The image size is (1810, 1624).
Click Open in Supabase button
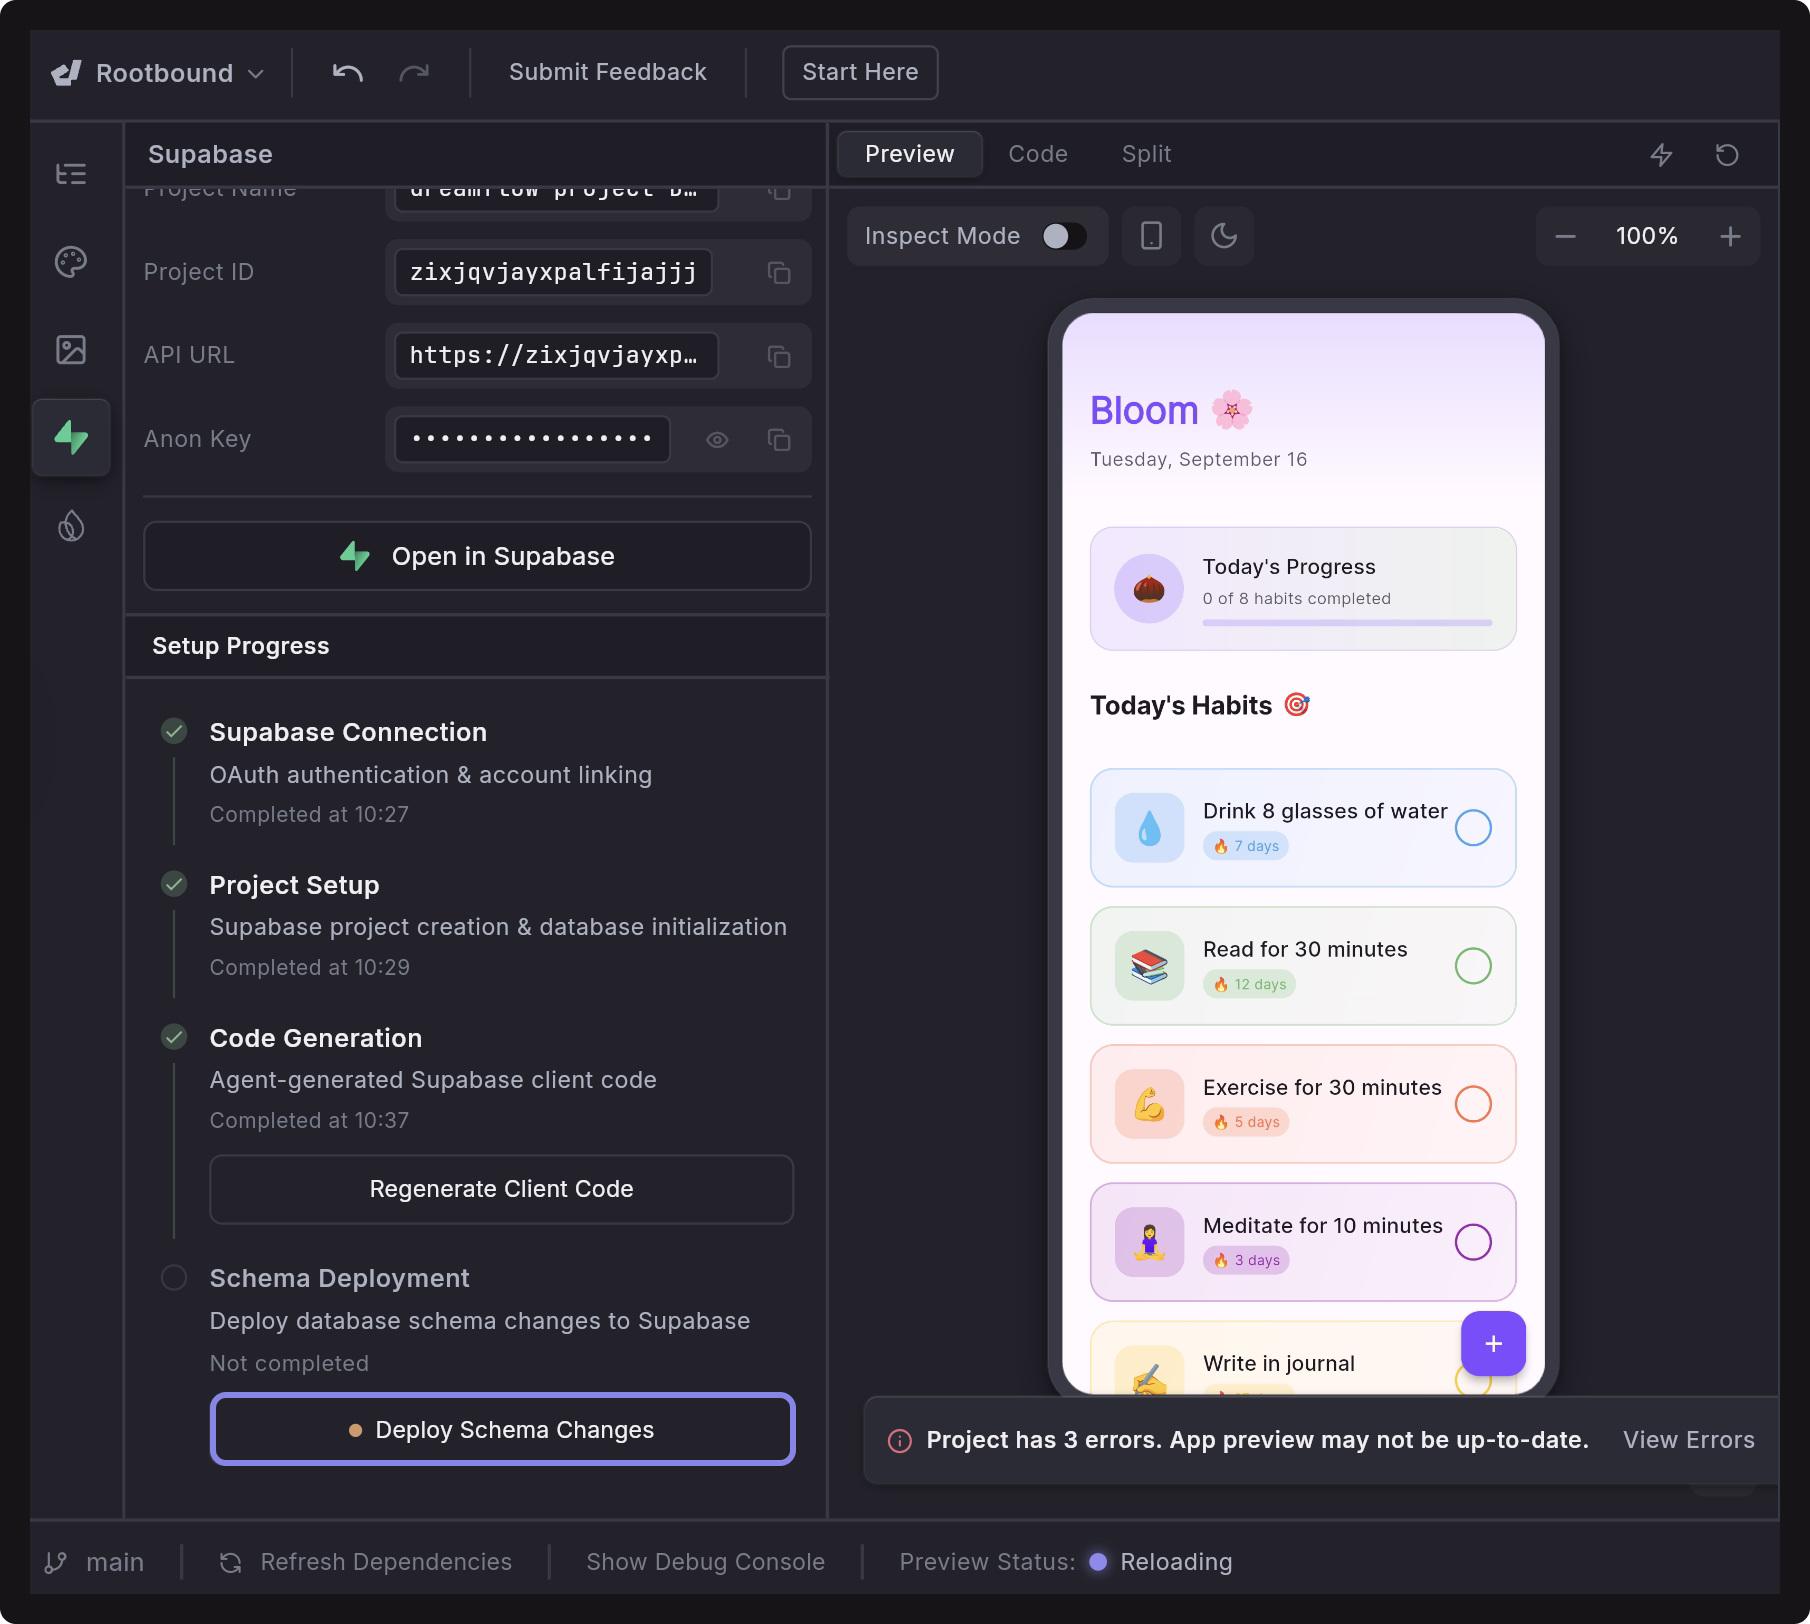[x=477, y=556]
